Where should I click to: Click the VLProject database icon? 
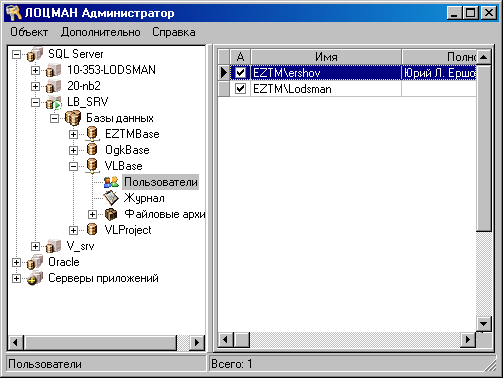92,230
